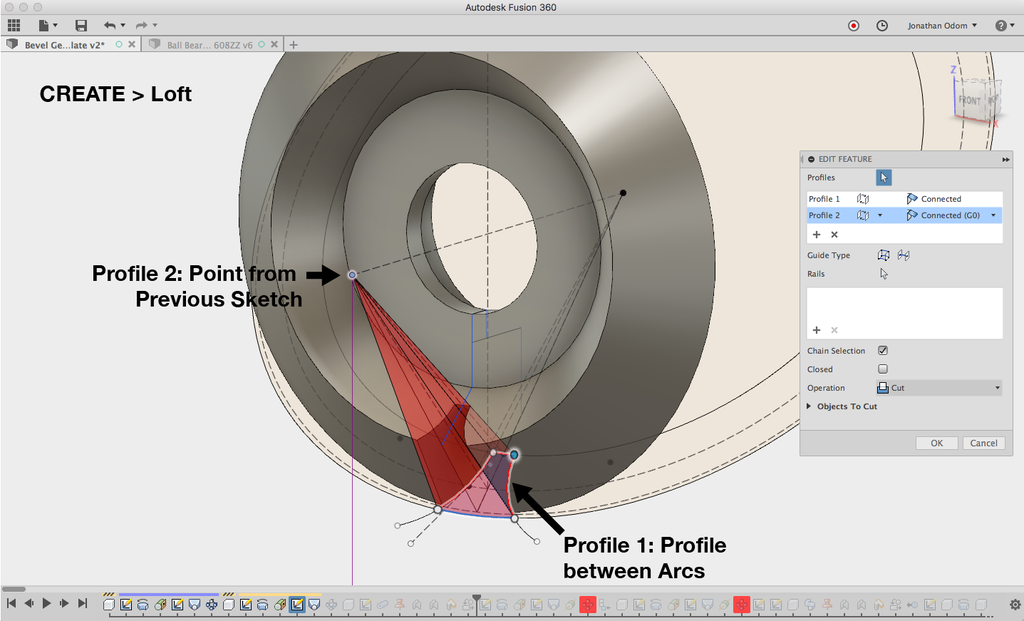Open the Connected (G0) condition dropdown
Viewport: 1024px width, 621px height.
click(994, 215)
